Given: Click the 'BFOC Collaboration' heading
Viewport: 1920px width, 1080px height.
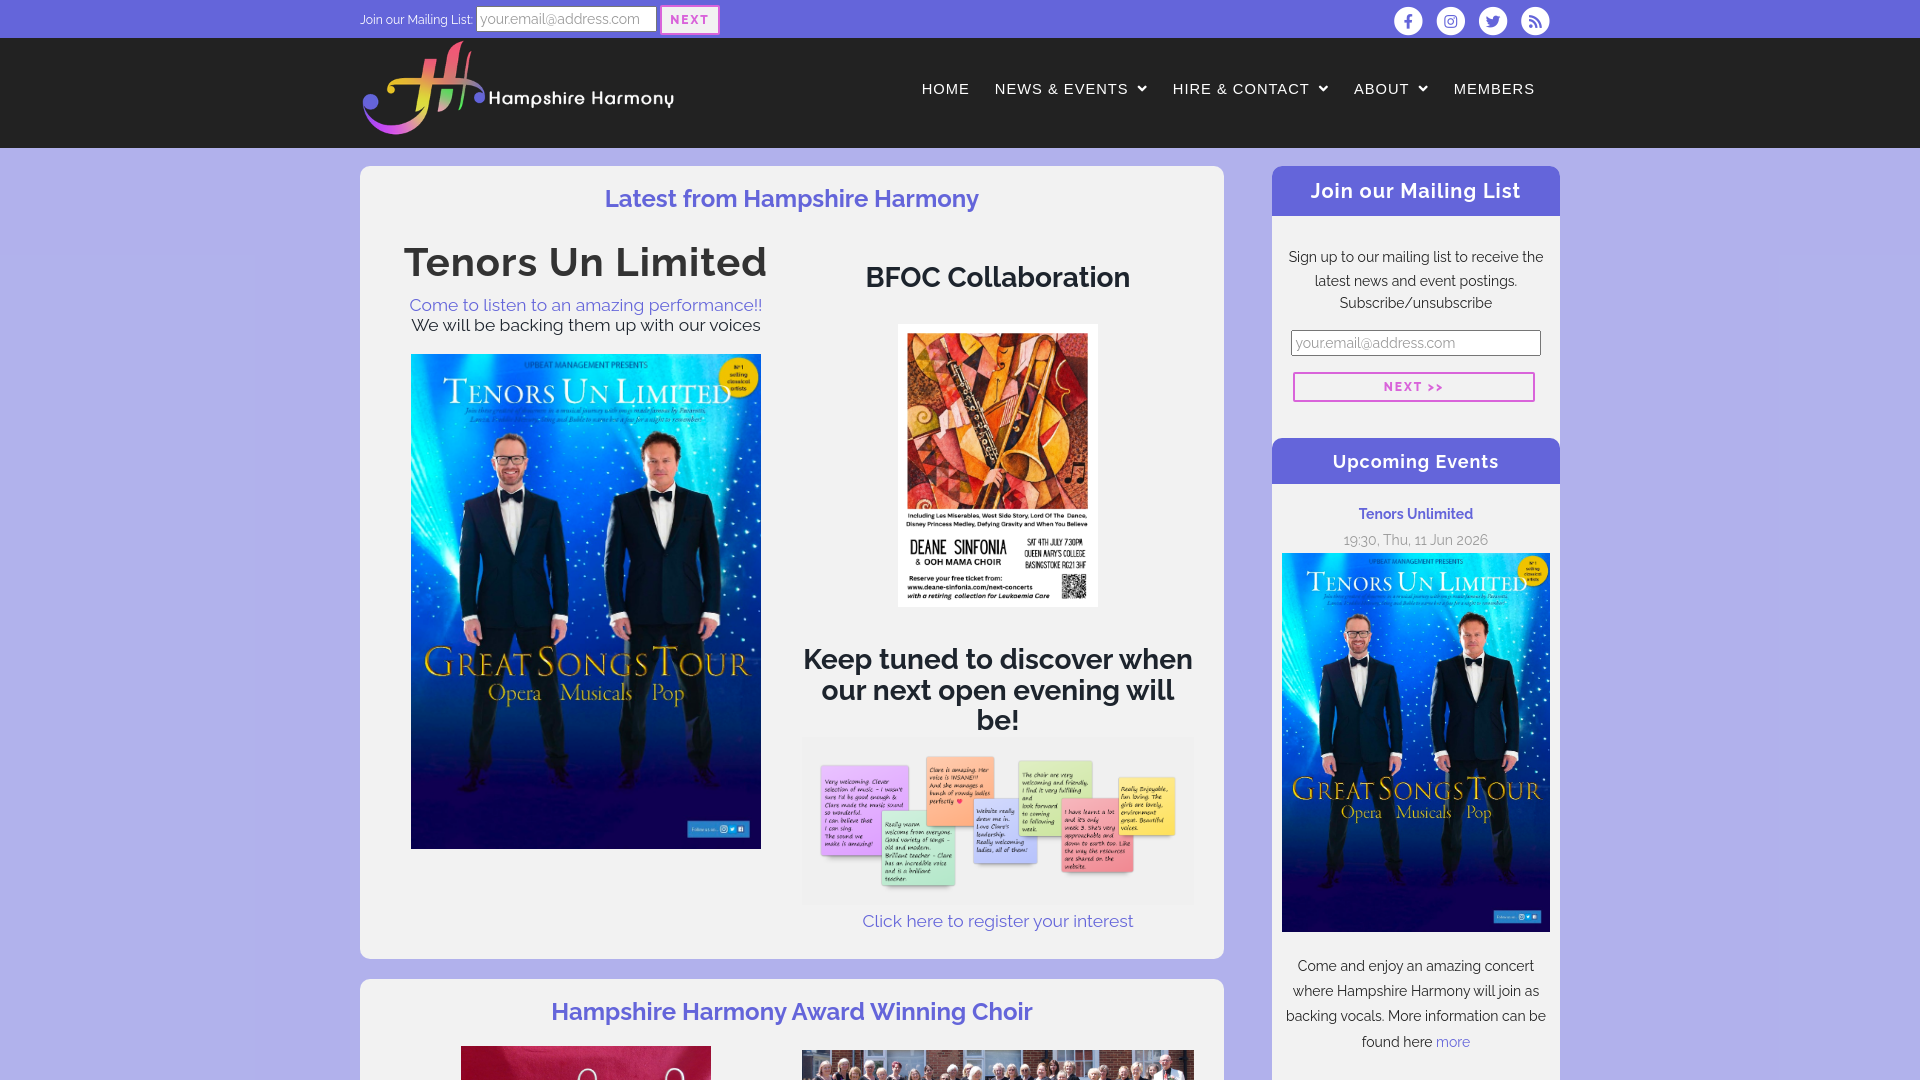Looking at the screenshot, I should coord(997,277).
